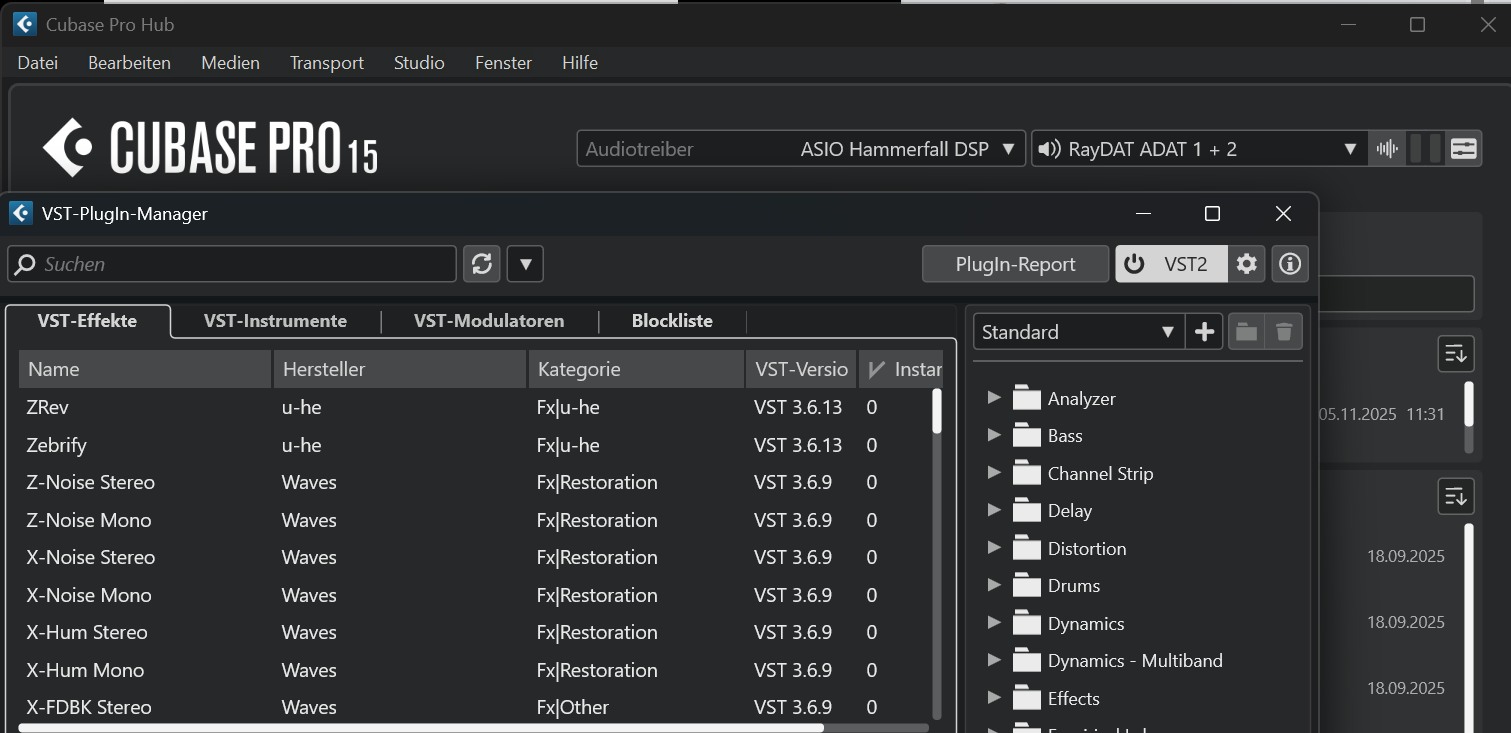1511x733 pixels.
Task: Sort list by Hersteller column header
Action: pyautogui.click(x=399, y=369)
